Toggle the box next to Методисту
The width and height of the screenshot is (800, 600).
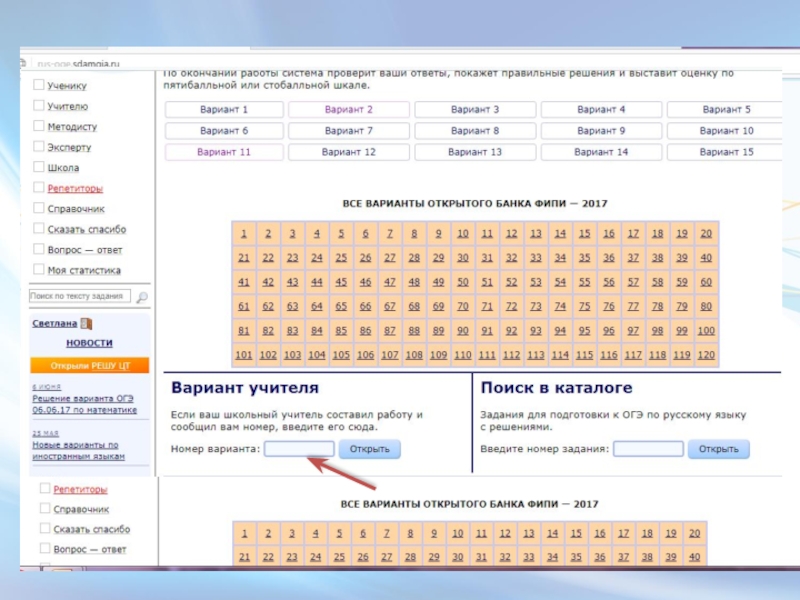(39, 127)
